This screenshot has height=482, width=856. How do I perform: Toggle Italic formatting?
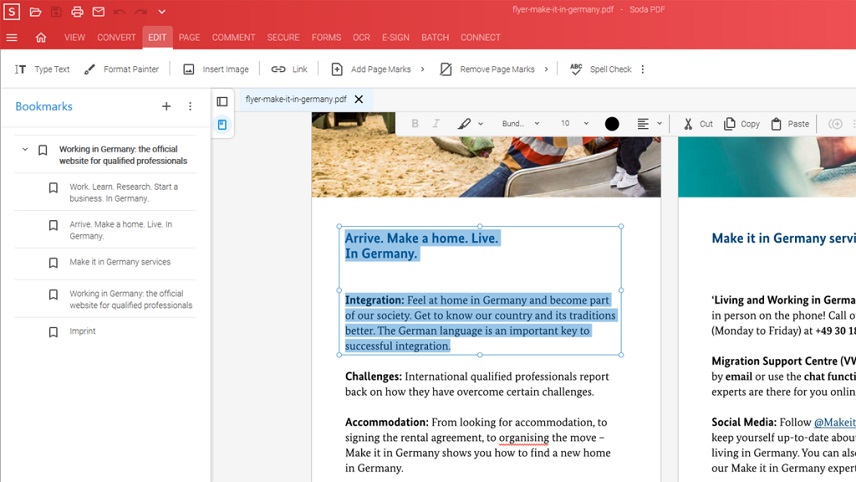(x=436, y=124)
